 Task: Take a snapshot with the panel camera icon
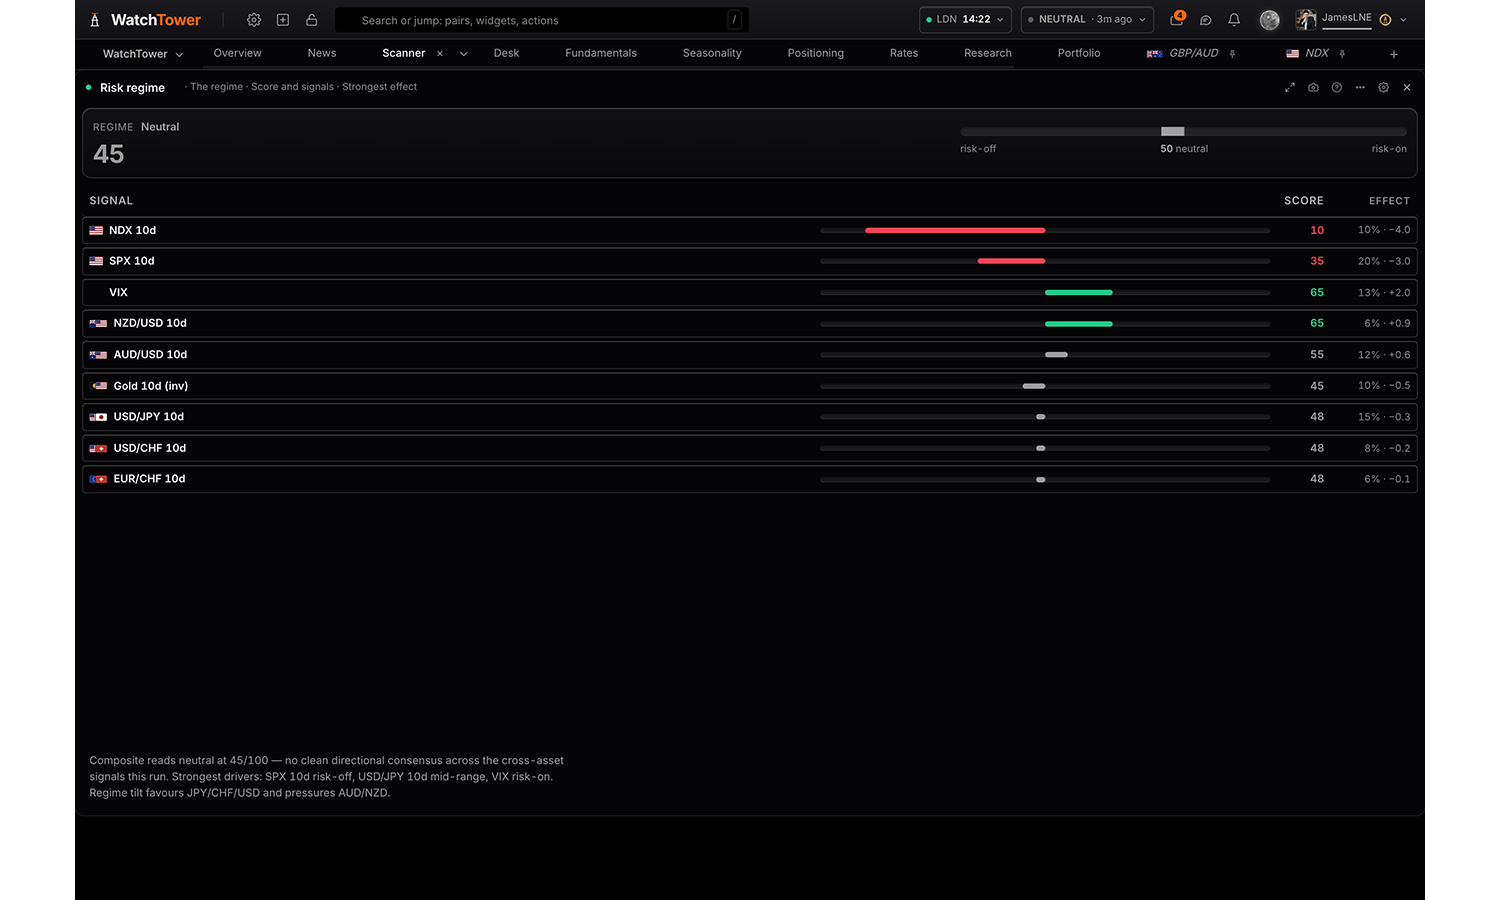click(1313, 88)
